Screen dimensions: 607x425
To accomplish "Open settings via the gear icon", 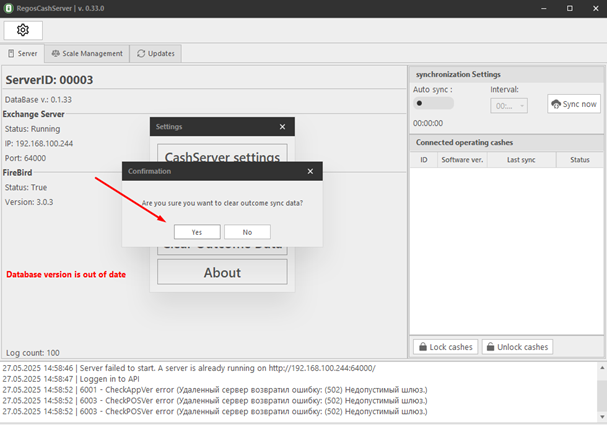I will point(23,30).
